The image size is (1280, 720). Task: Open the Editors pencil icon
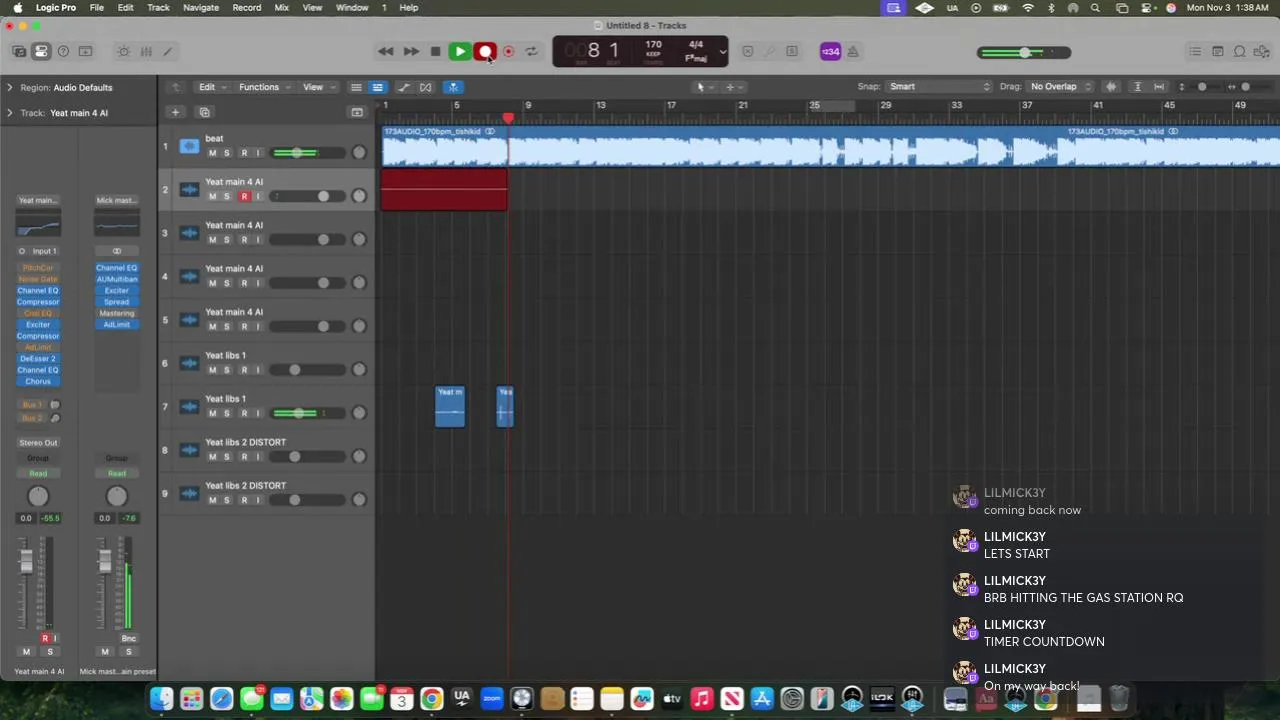click(x=168, y=51)
